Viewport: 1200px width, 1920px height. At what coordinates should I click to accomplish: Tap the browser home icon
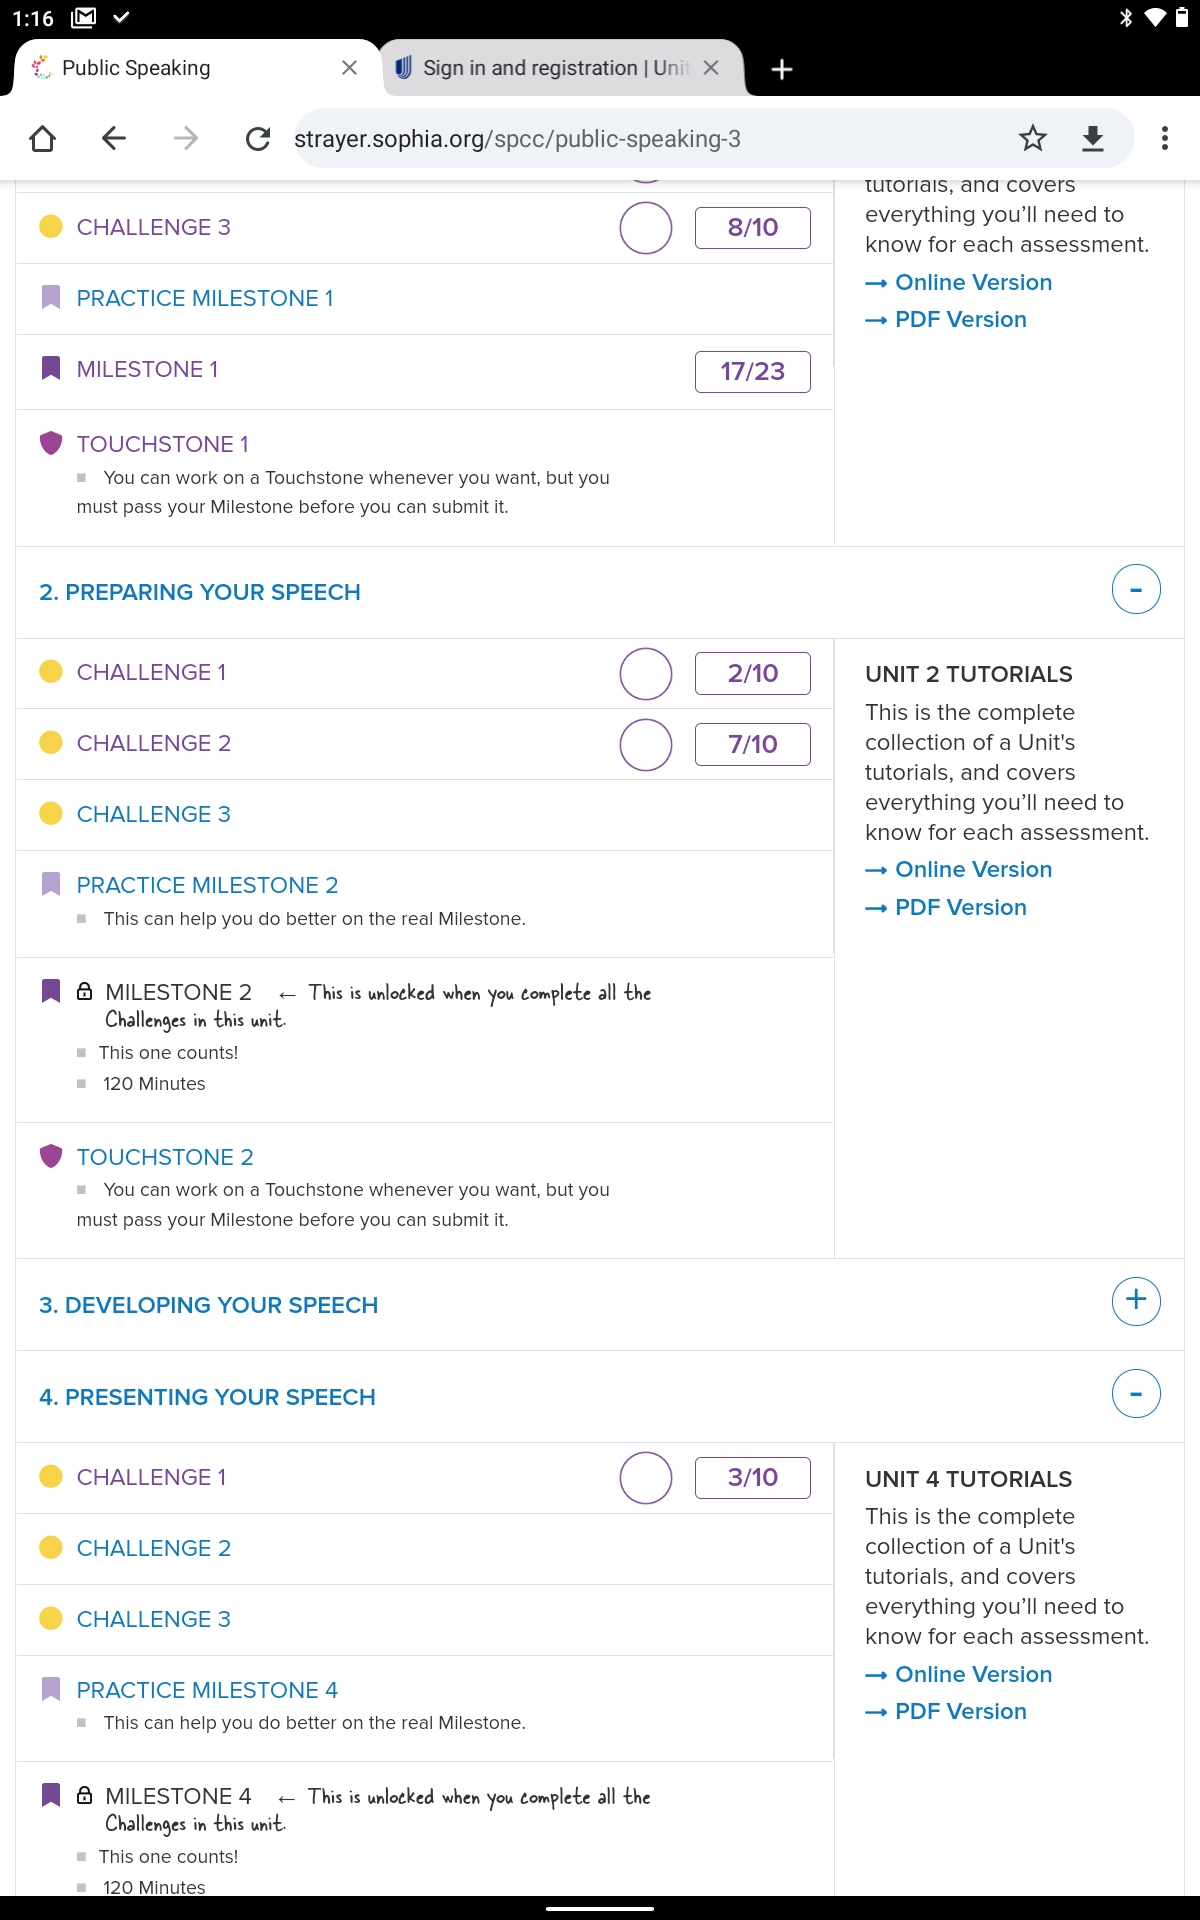point(42,138)
